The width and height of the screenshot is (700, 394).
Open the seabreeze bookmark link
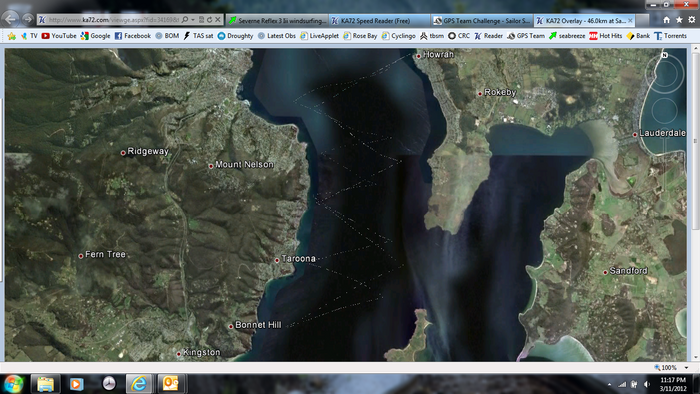point(567,36)
